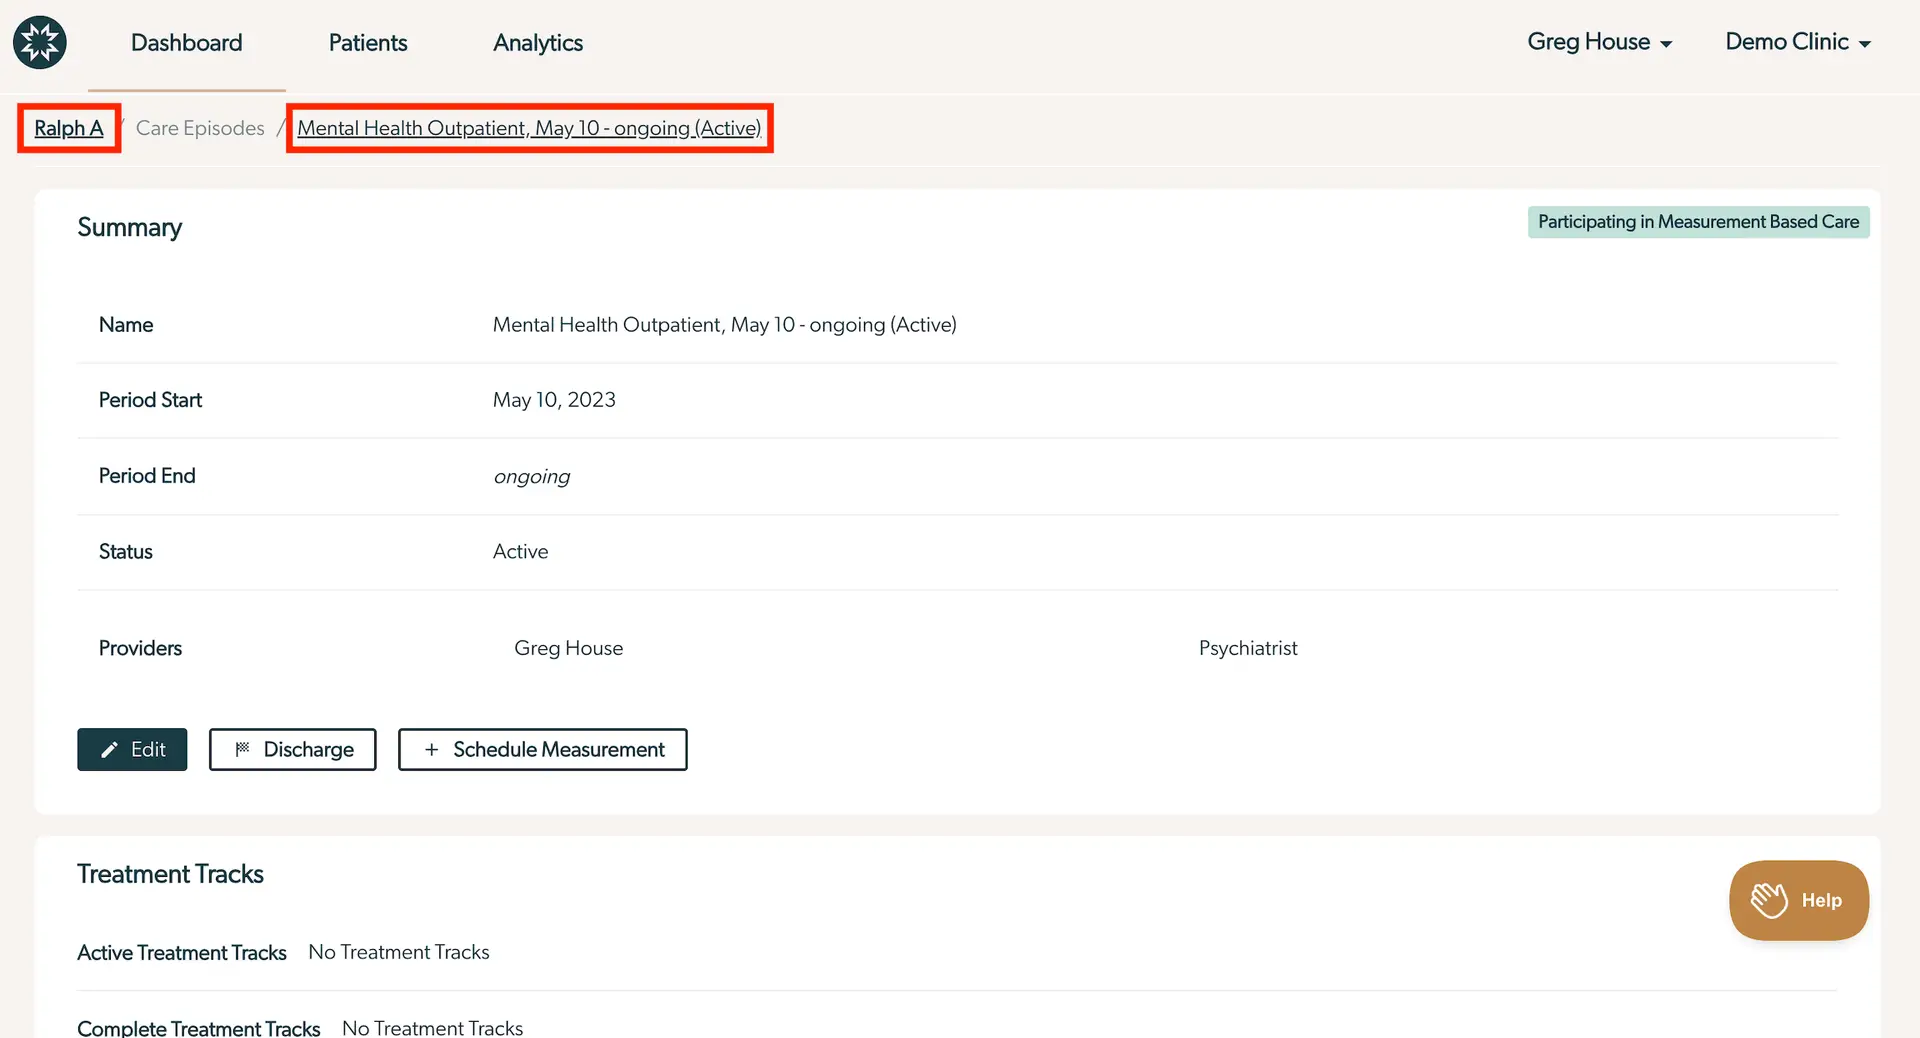
Task: Select the Greg House provider entry
Action: 568,648
